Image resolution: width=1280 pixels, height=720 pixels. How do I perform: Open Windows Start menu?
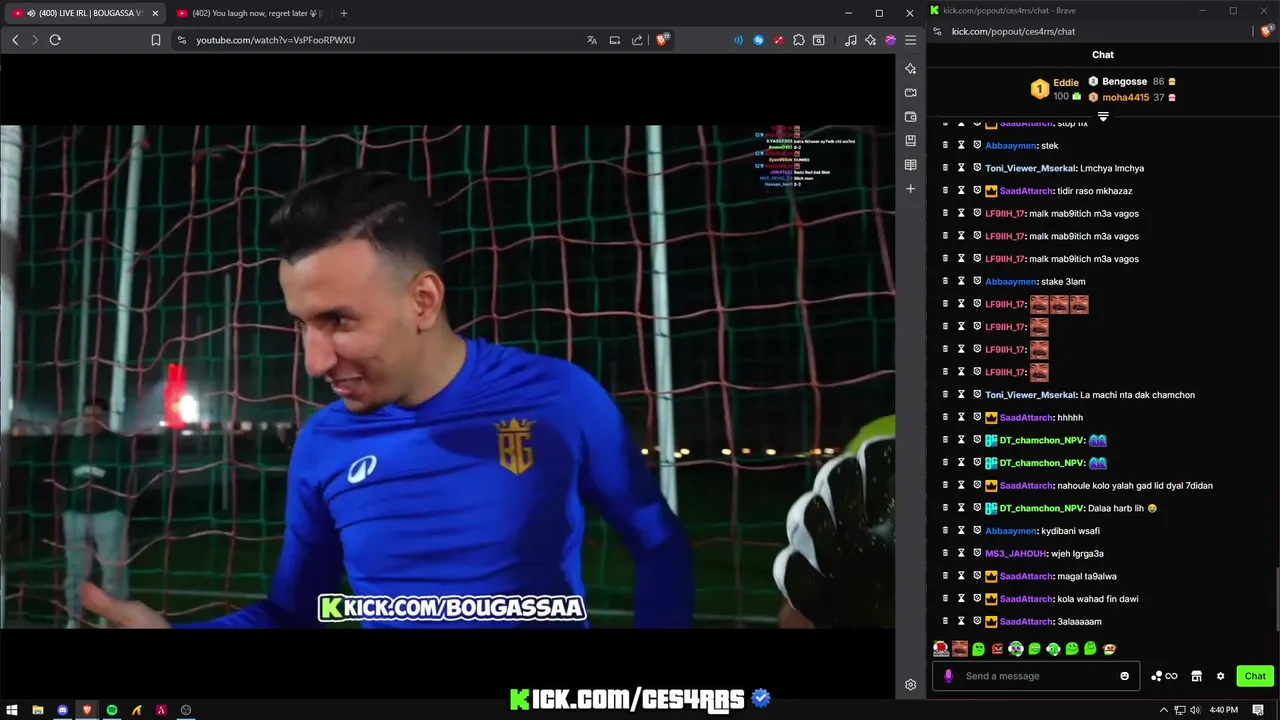(x=14, y=710)
